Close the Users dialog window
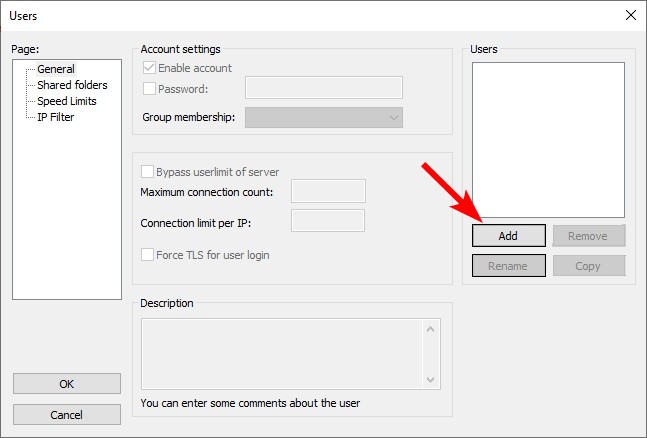The height and width of the screenshot is (438, 647). click(630, 15)
